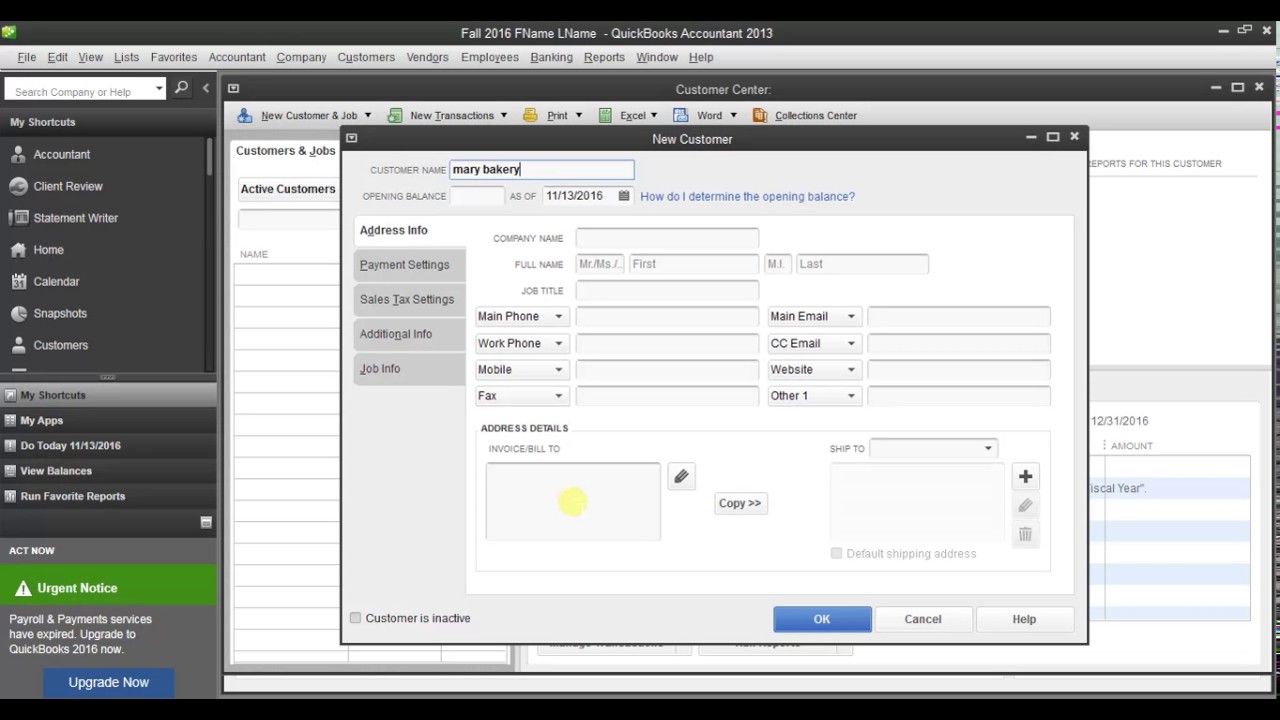Image resolution: width=1280 pixels, height=720 pixels.
Task: Collapse the left shortcuts panel arrow
Action: coord(206,88)
